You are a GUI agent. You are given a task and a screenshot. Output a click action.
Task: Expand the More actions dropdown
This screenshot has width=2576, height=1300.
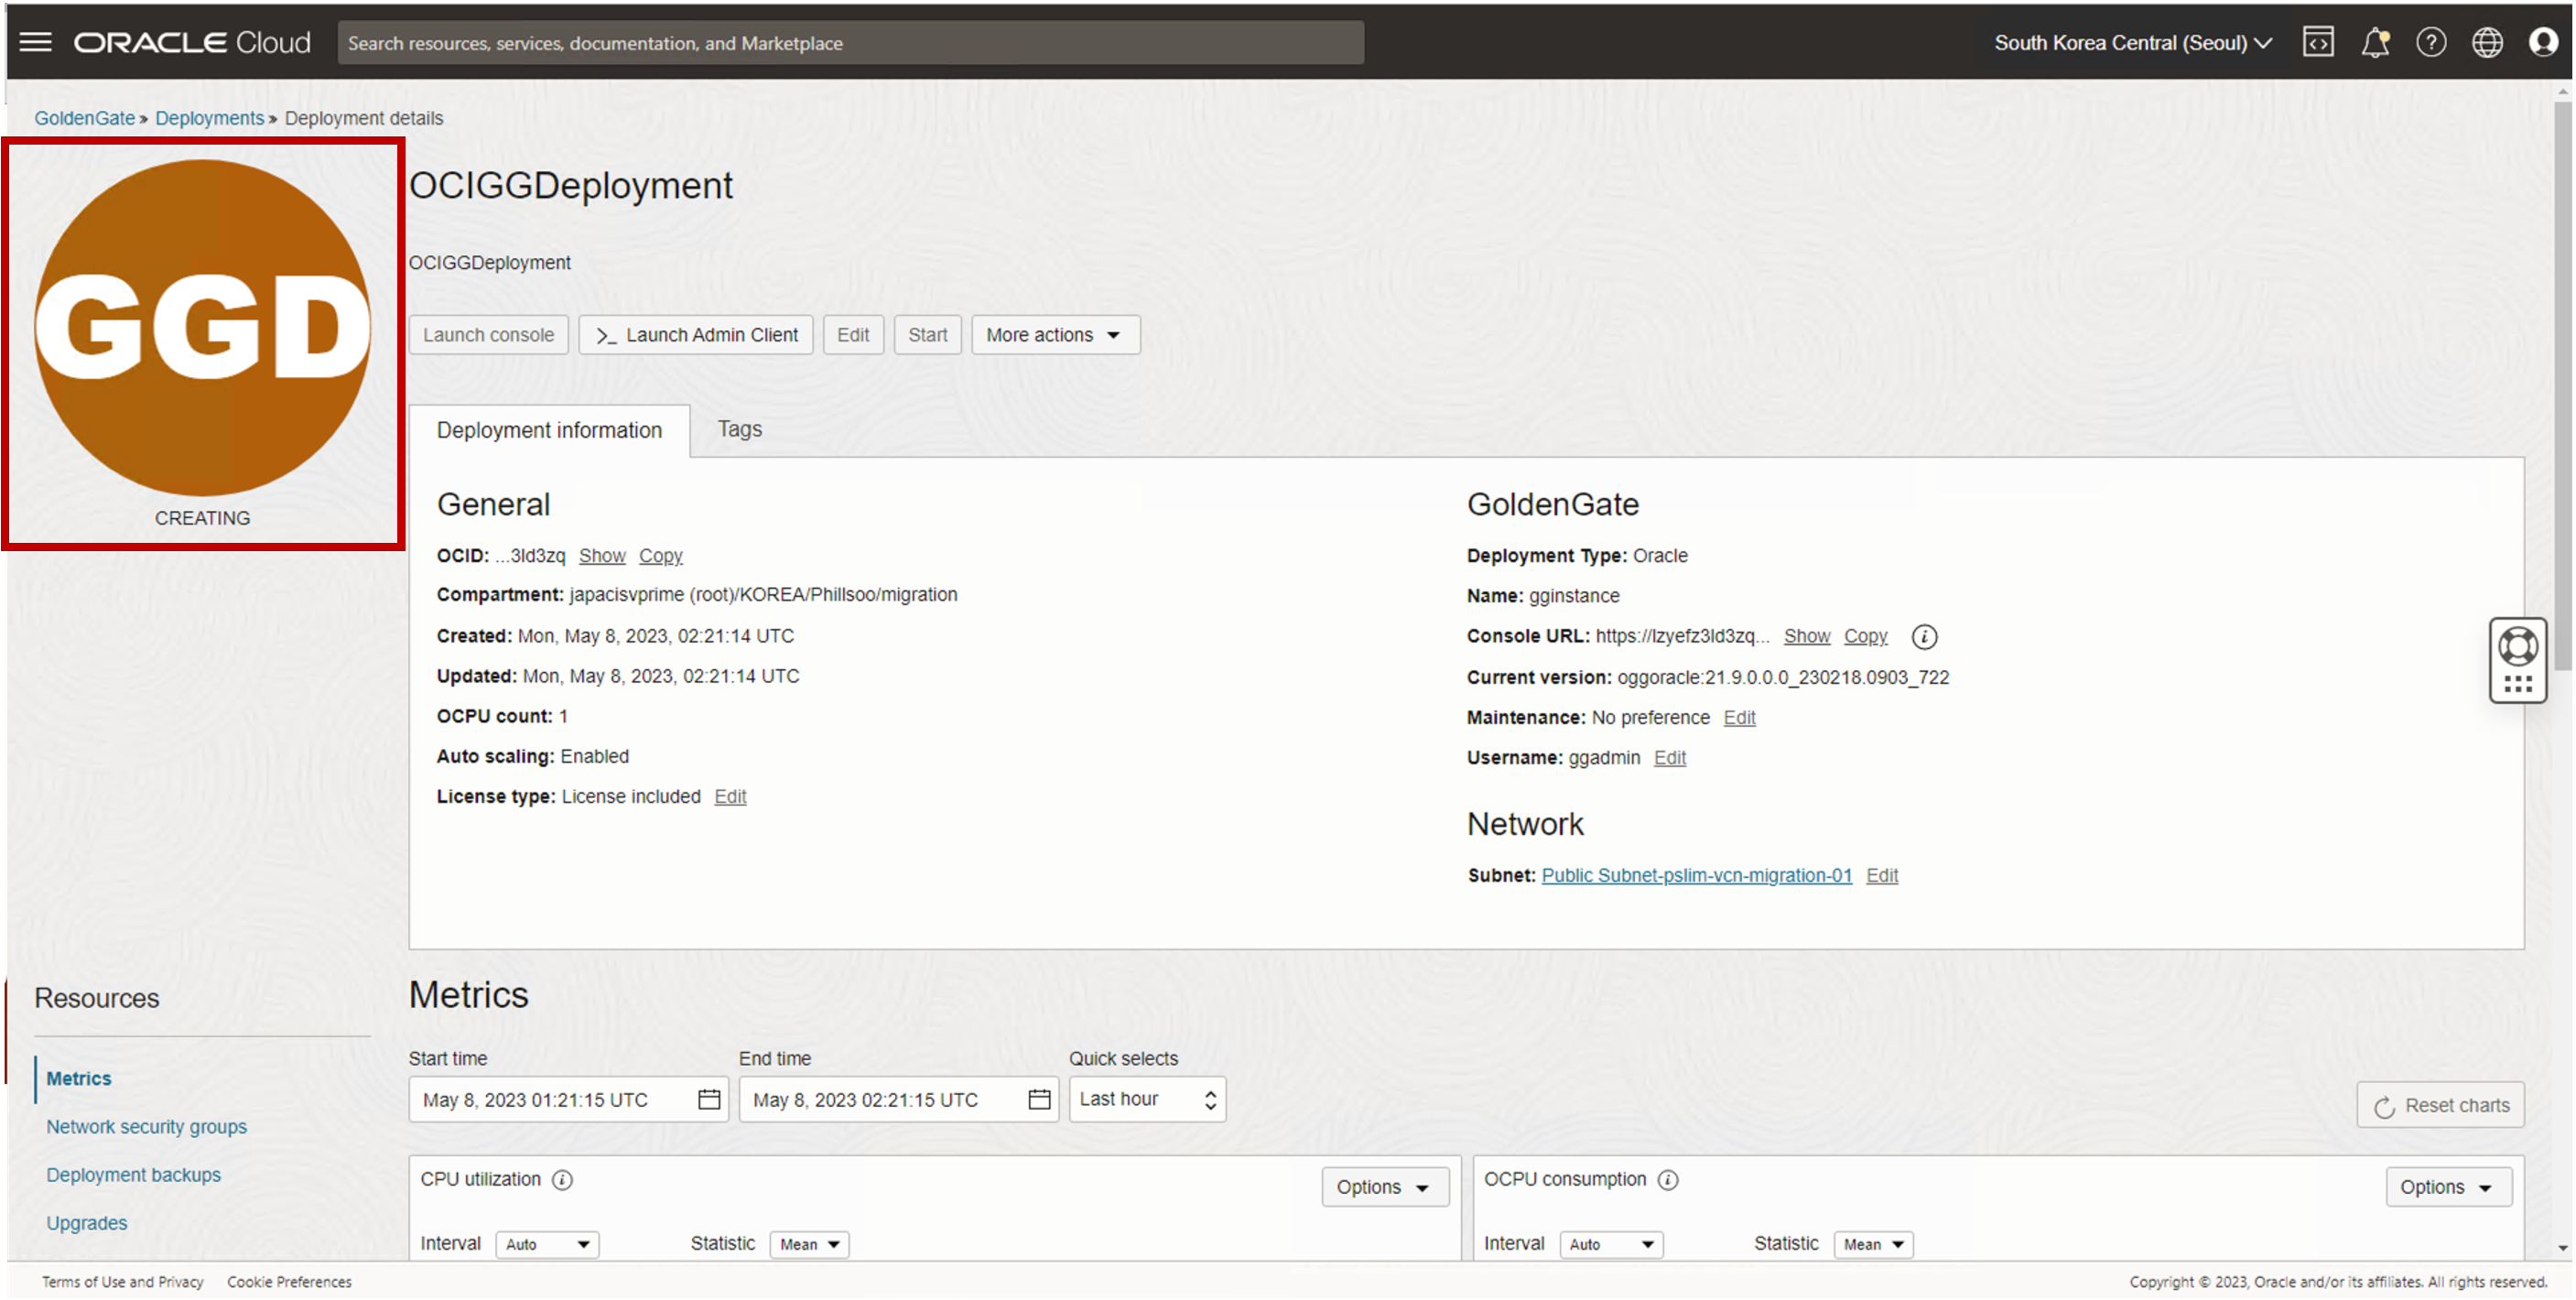tap(1055, 335)
